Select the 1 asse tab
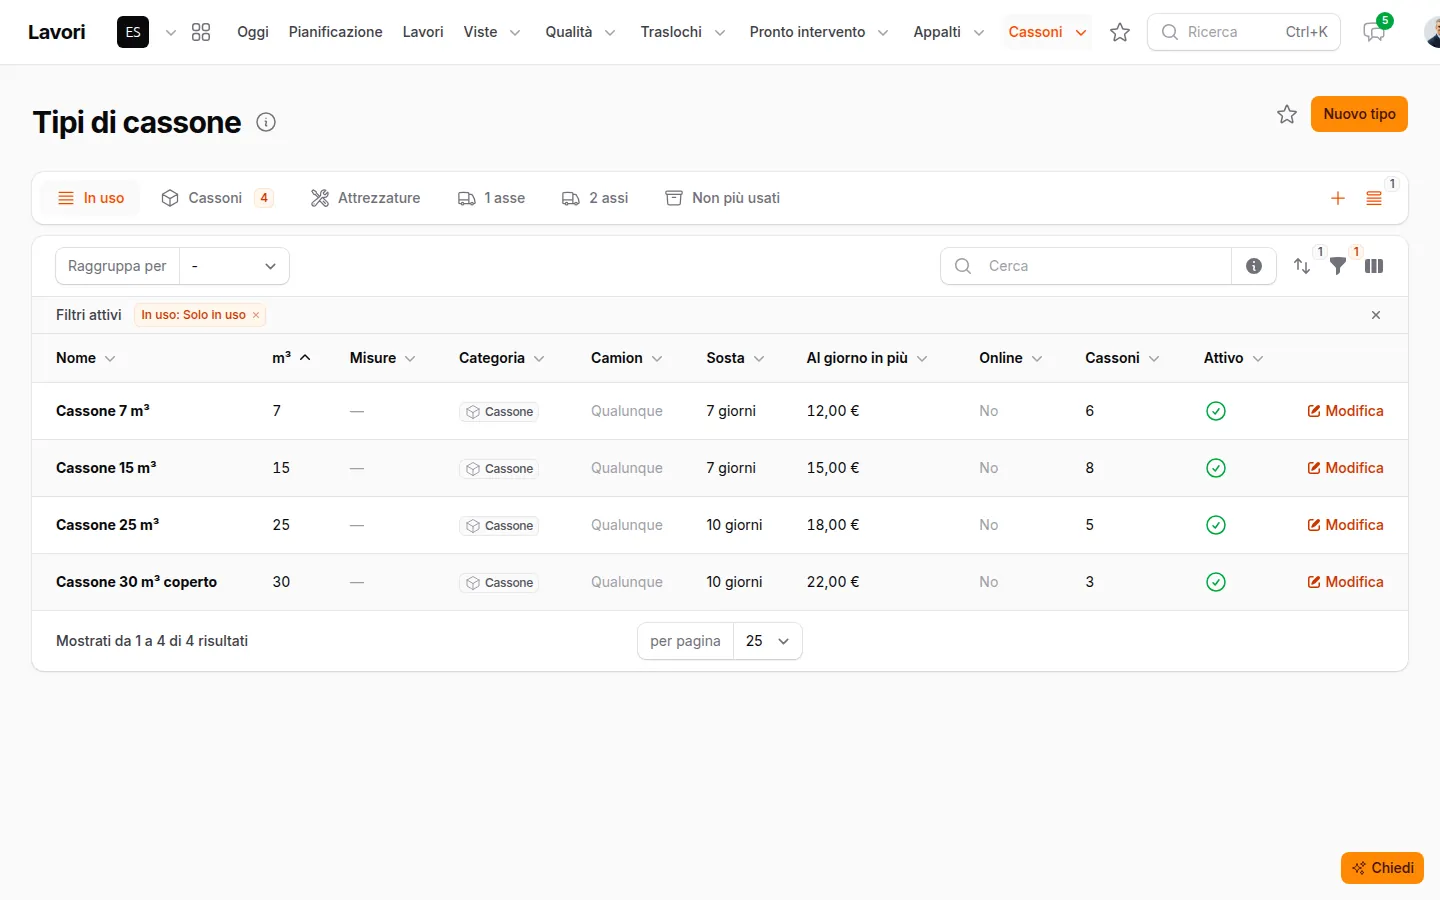Image resolution: width=1440 pixels, height=900 pixels. pyautogui.click(x=492, y=198)
